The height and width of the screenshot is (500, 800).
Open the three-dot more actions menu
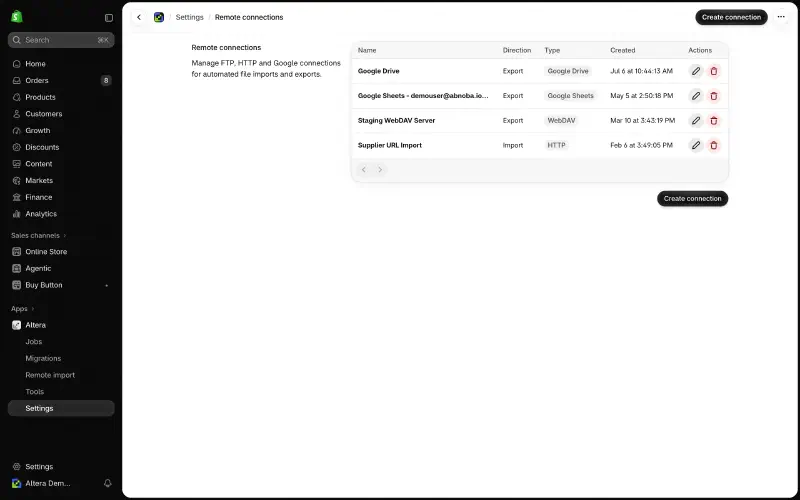point(781,17)
